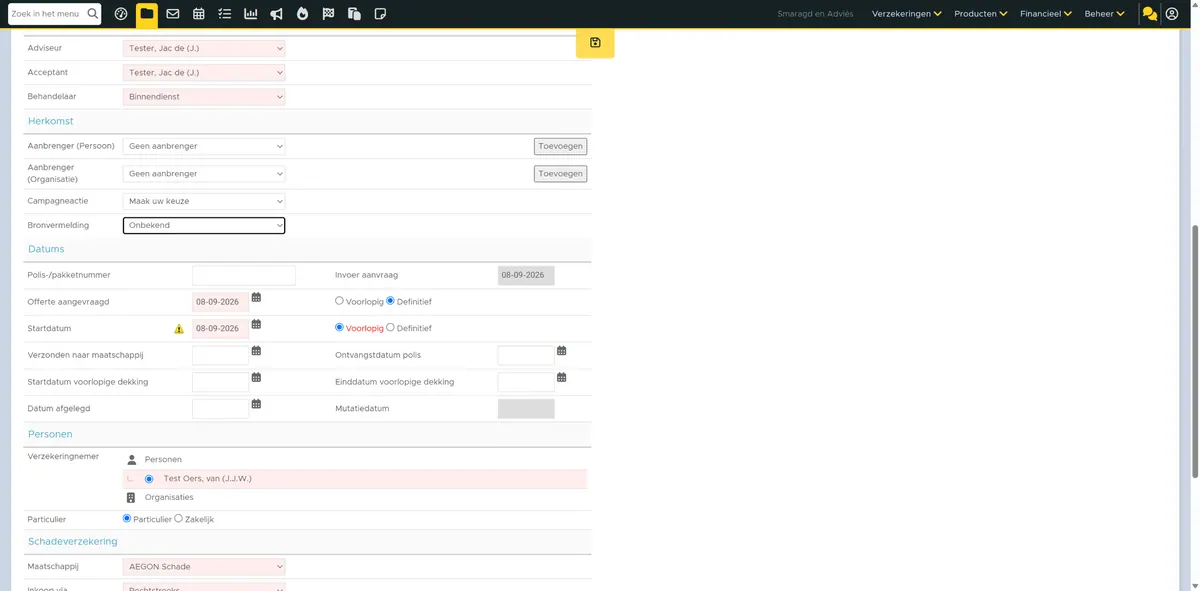Click Toevoegen for Aanbrenger (Organisatie)

pos(560,174)
